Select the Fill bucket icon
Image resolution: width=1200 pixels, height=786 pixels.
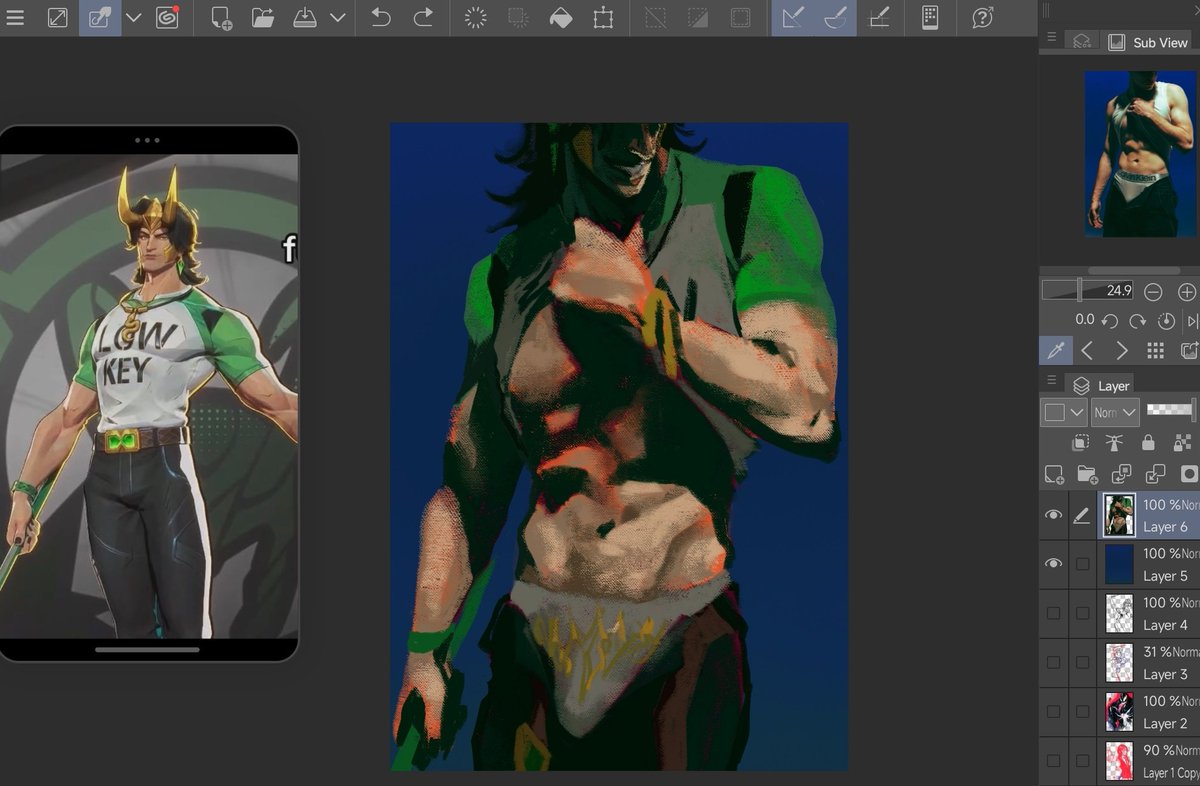[x=561, y=17]
